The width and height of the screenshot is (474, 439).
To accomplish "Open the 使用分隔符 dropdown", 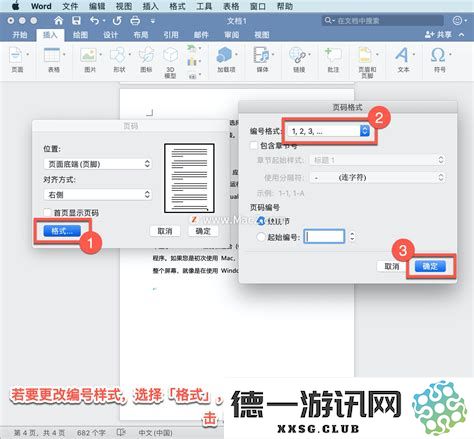I will coord(378,177).
